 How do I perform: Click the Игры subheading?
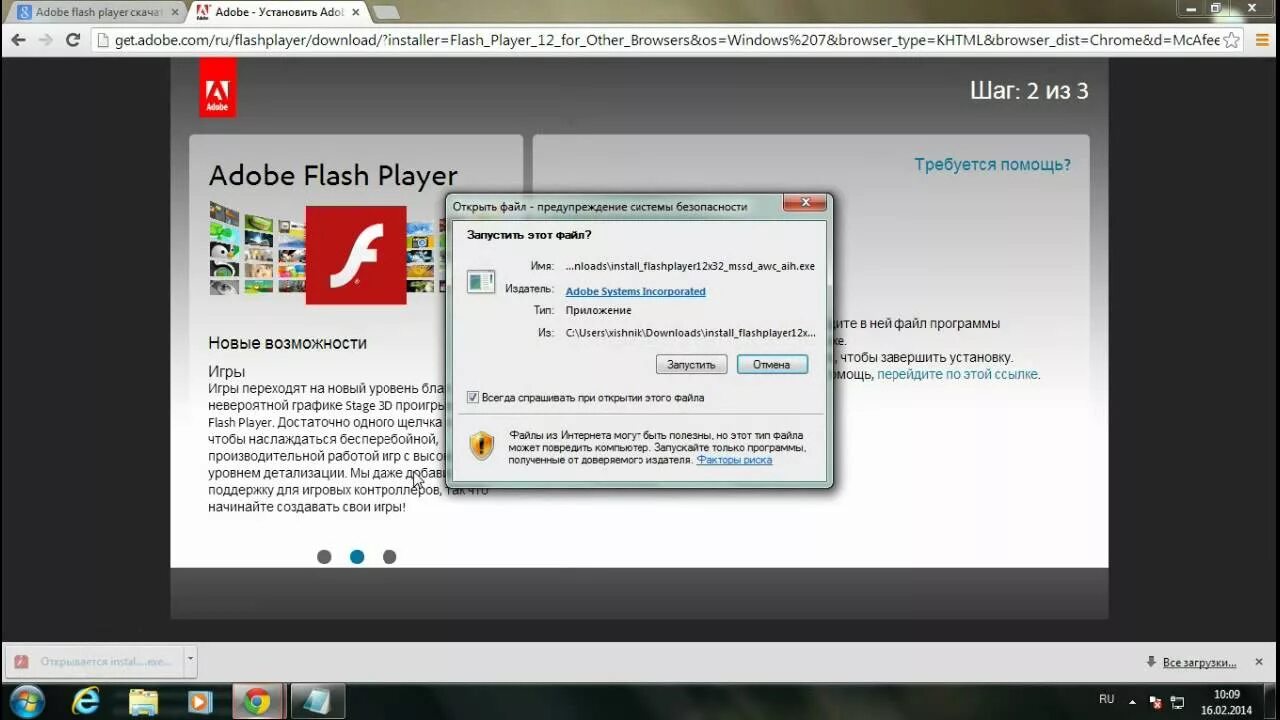click(227, 371)
